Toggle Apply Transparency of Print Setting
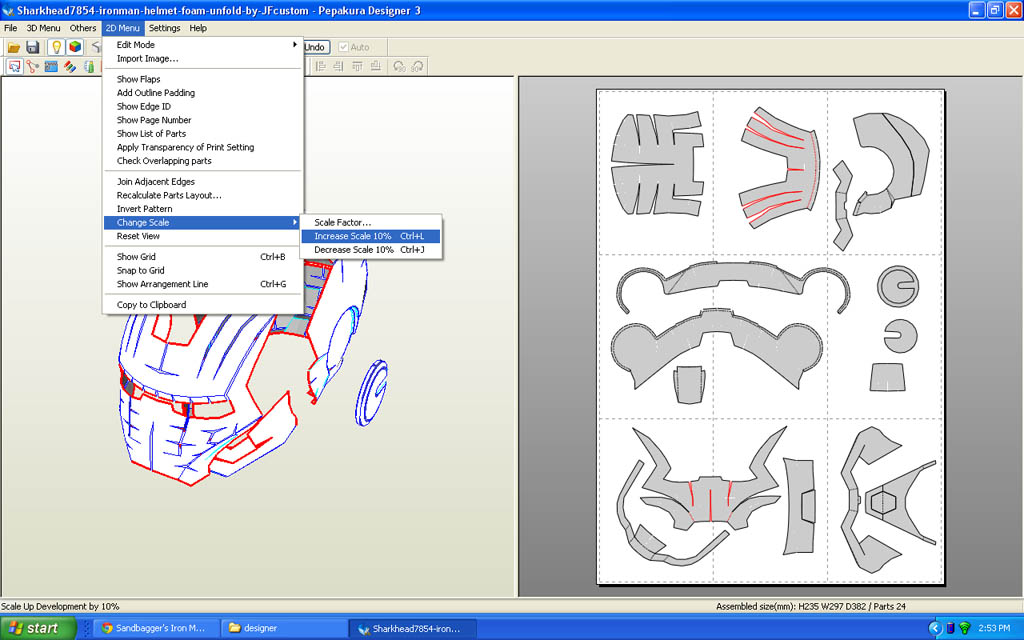The height and width of the screenshot is (640, 1024). pos(203,148)
